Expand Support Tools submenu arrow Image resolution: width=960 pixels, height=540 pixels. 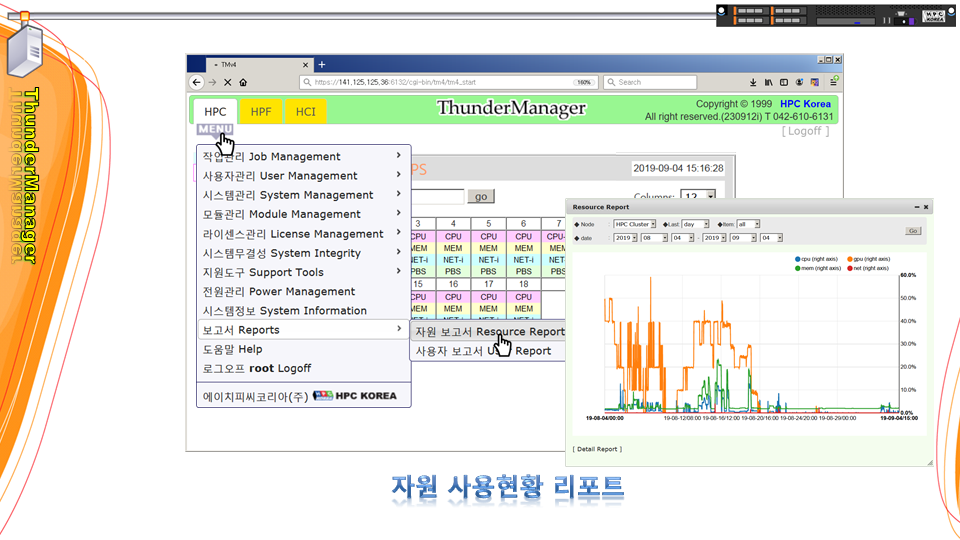click(399, 271)
